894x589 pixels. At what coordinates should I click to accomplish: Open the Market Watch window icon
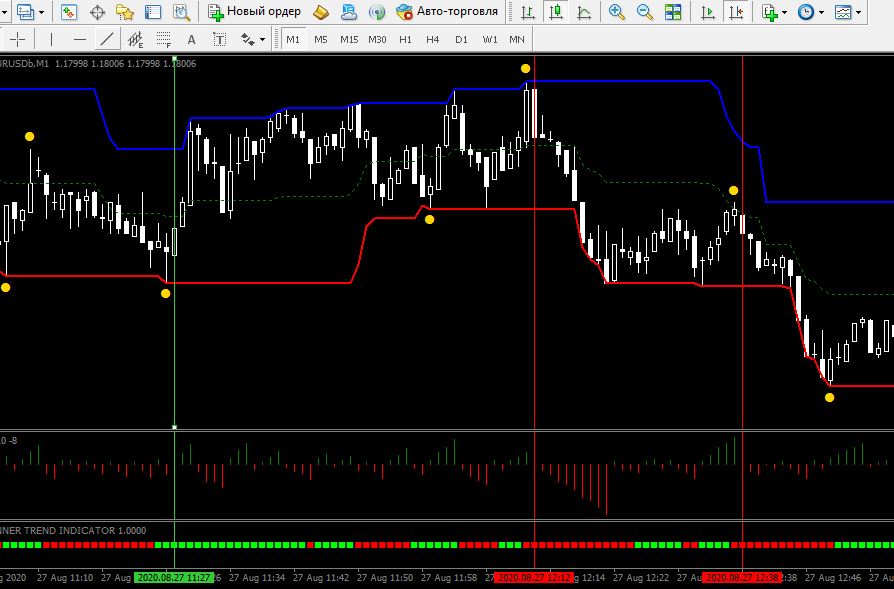click(x=69, y=11)
